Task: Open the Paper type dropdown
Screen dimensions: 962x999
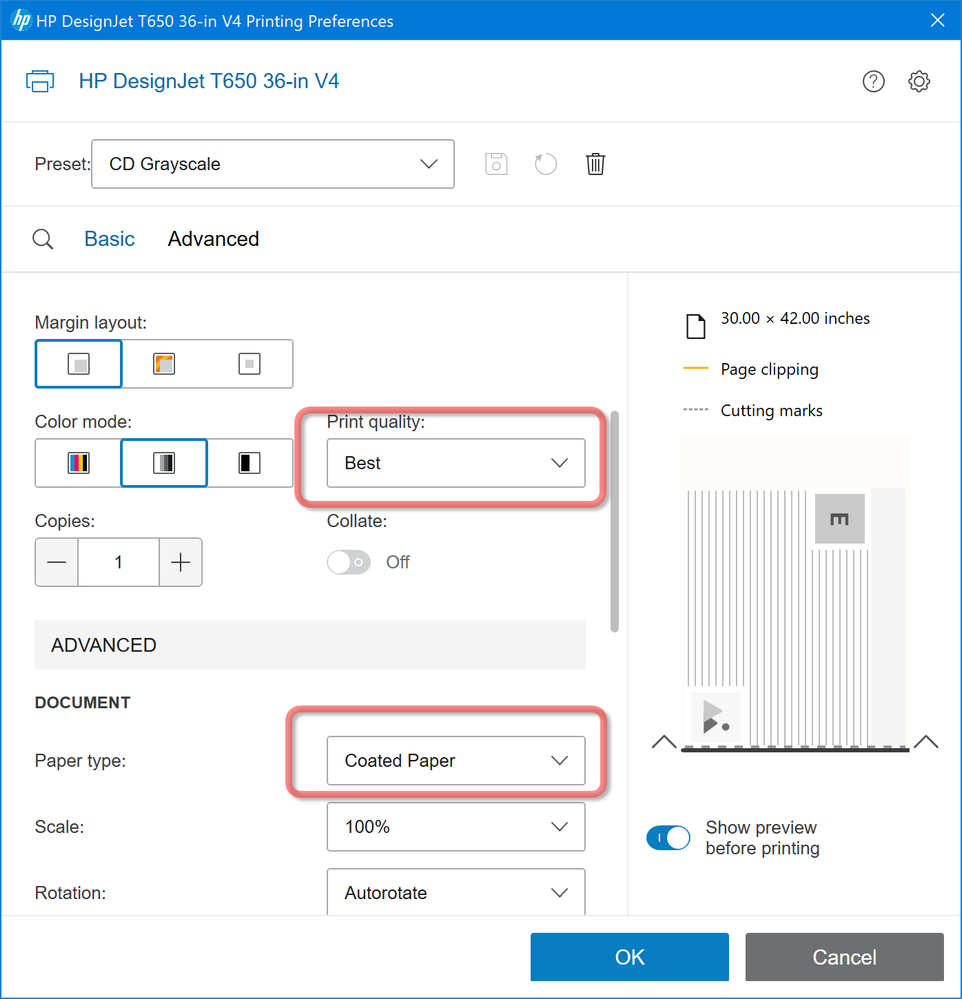Action: point(455,761)
